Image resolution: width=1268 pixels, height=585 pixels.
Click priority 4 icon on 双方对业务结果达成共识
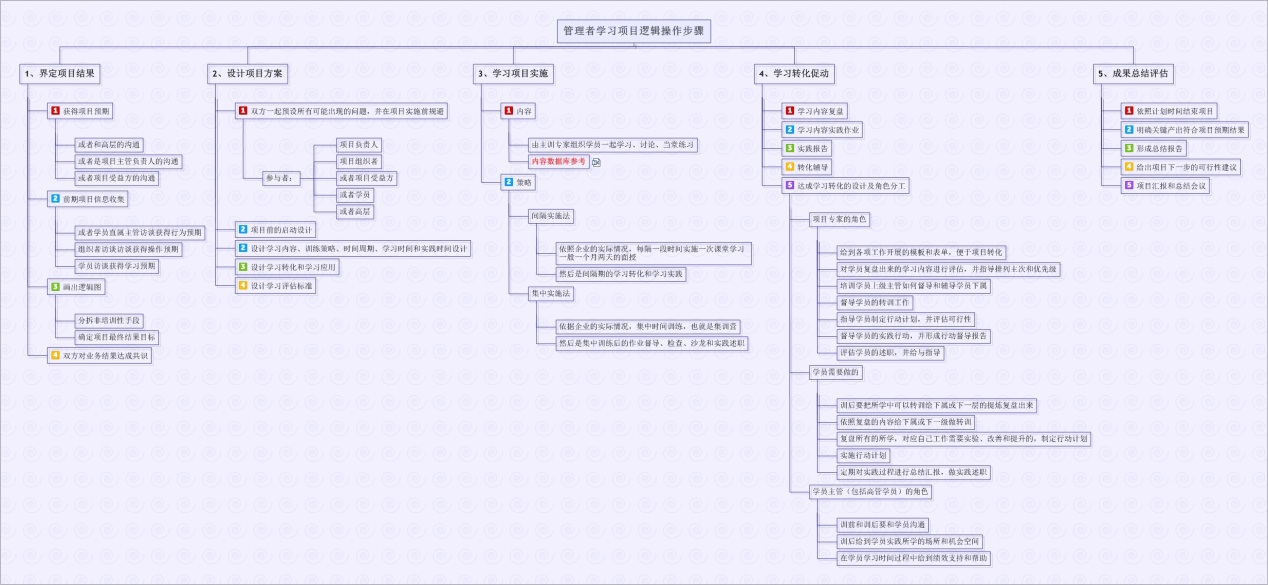[56, 355]
